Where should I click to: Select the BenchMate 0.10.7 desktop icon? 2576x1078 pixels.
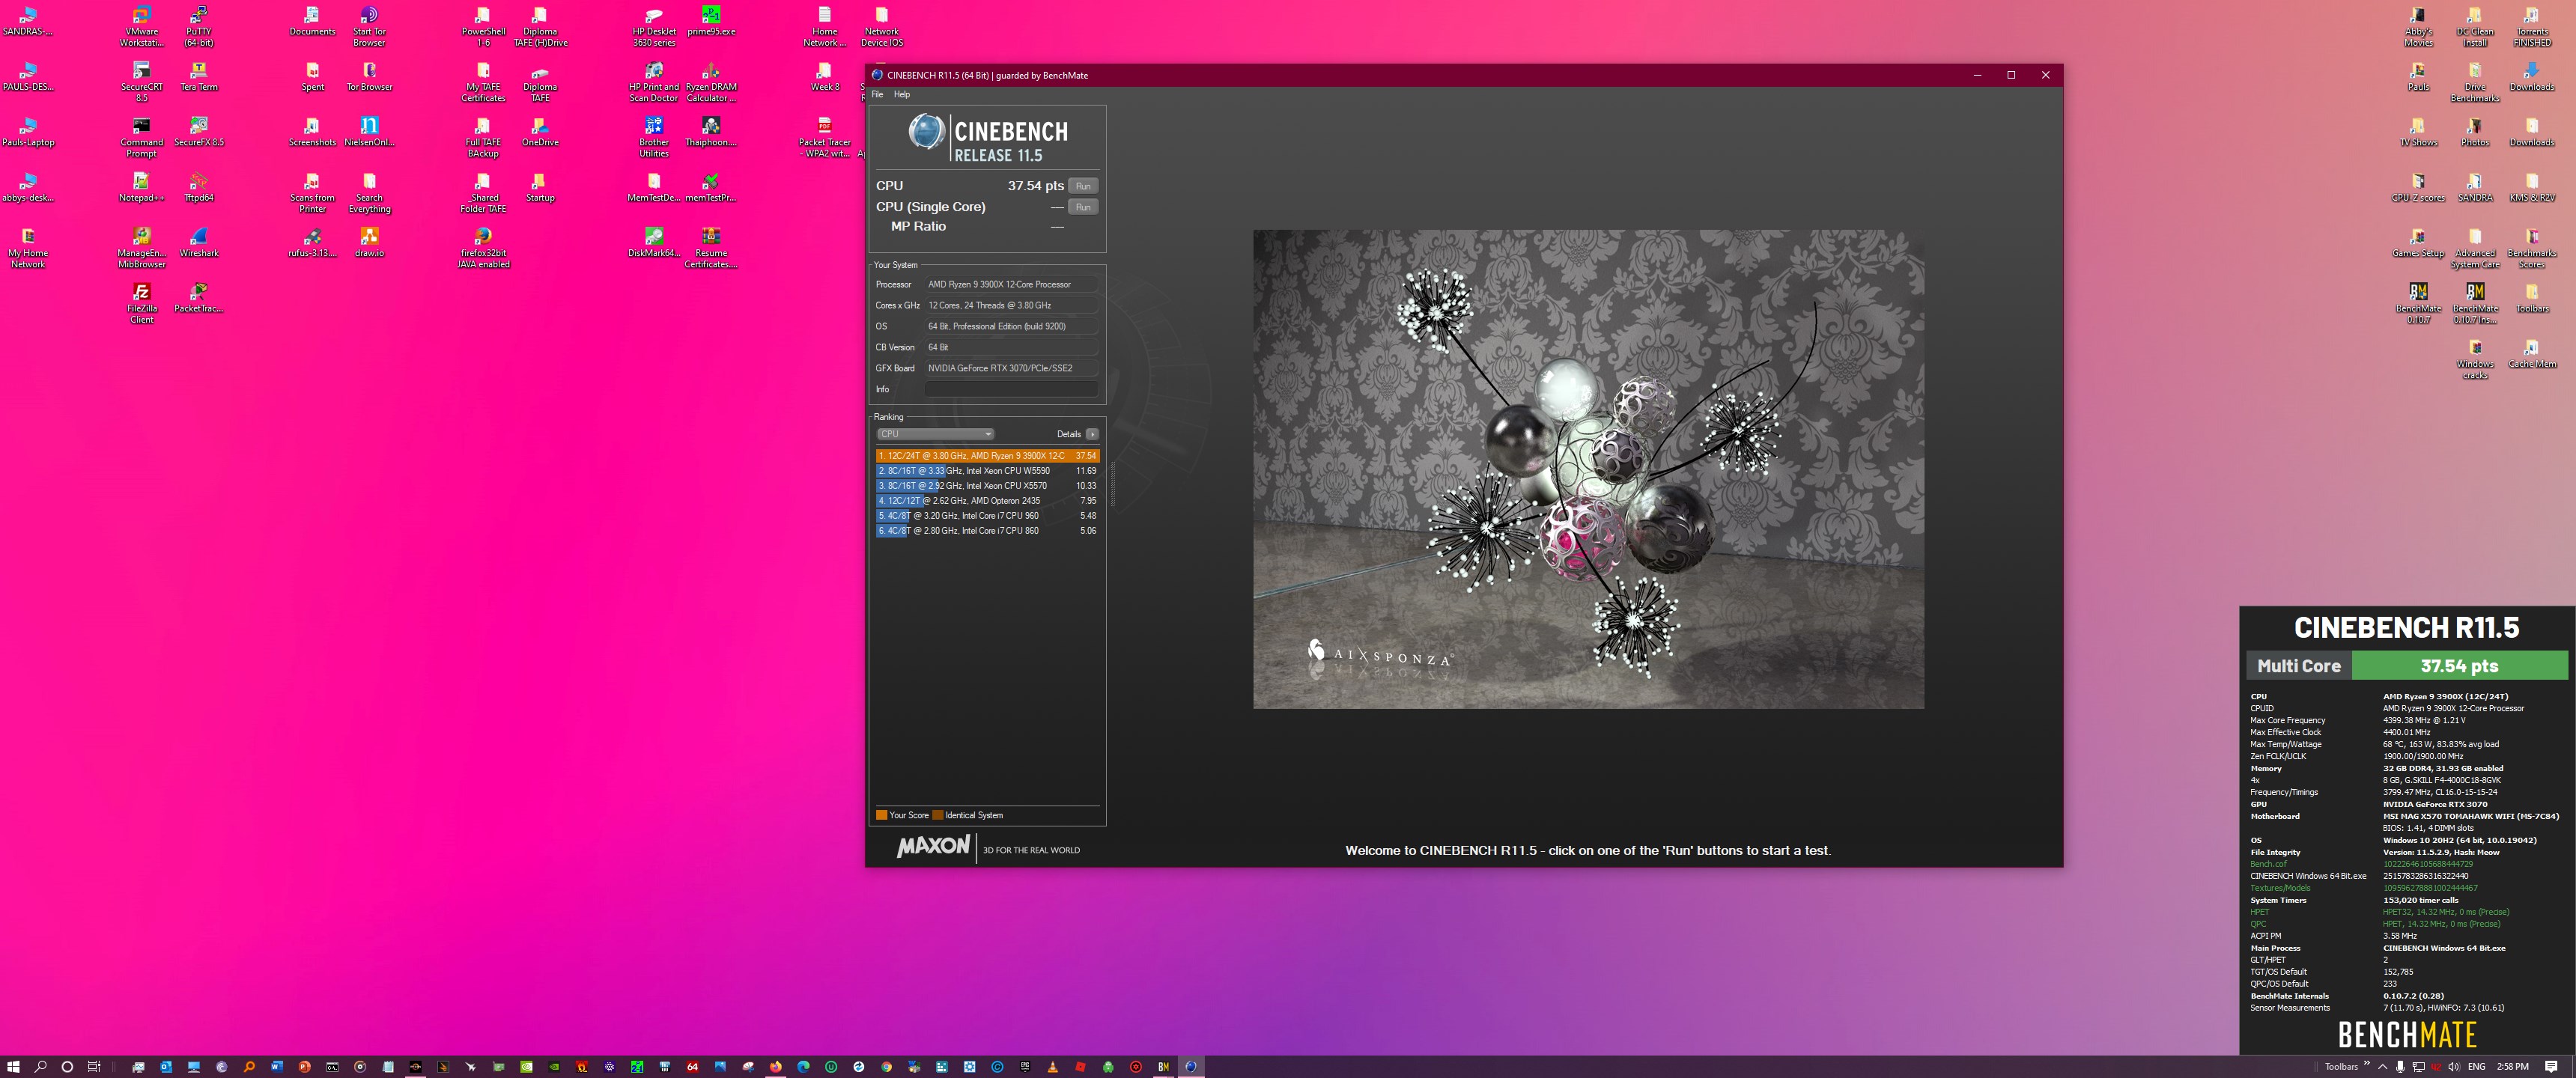[2418, 304]
